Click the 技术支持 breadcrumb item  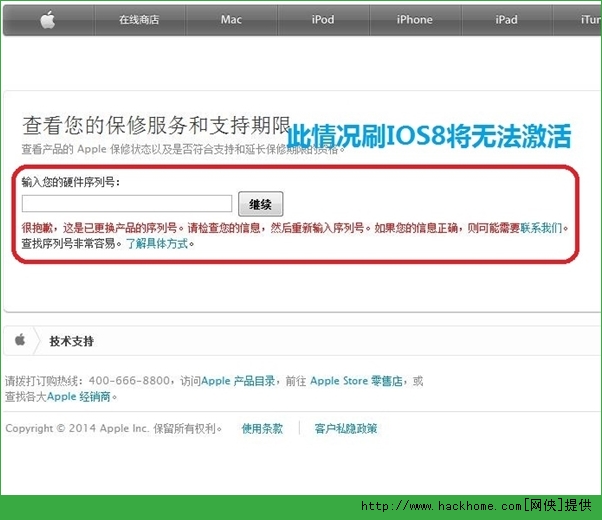[x=71, y=341]
